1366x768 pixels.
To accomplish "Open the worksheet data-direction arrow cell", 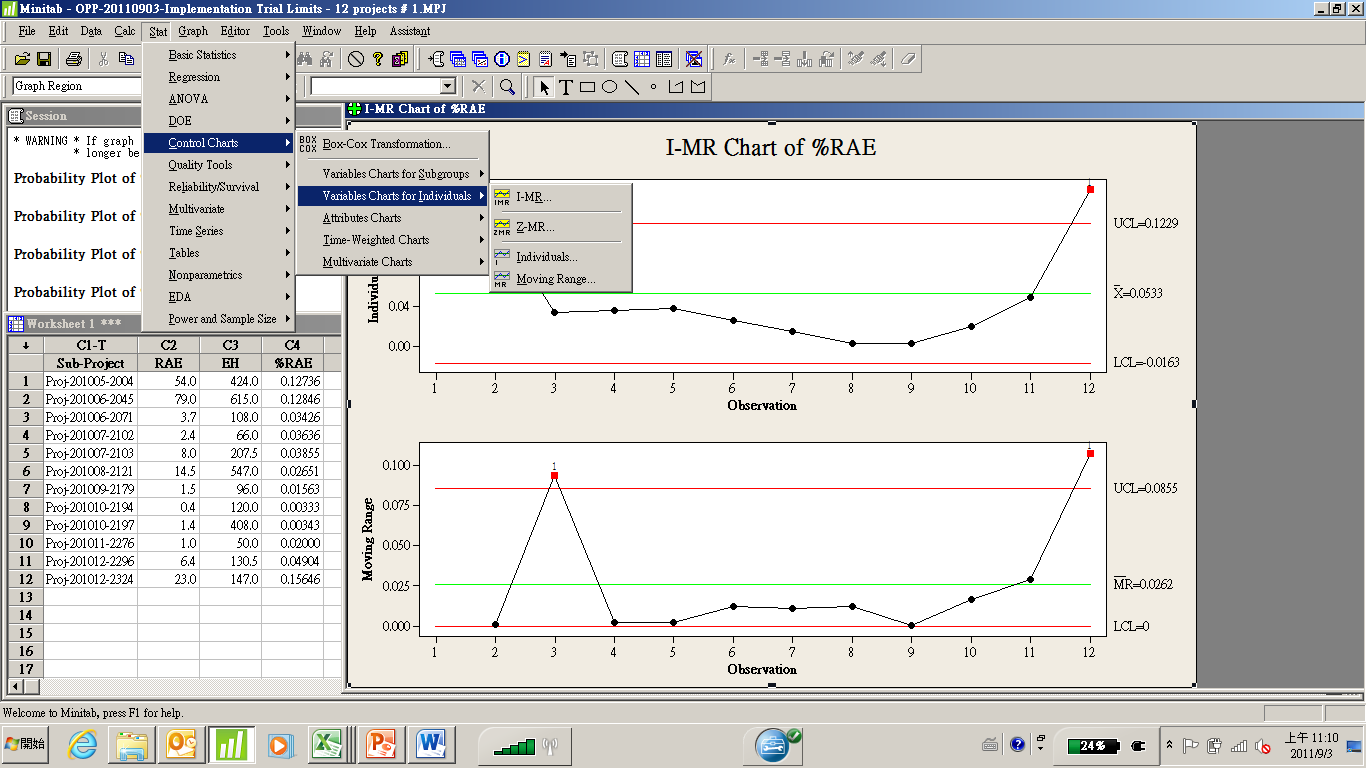I will pos(25,345).
